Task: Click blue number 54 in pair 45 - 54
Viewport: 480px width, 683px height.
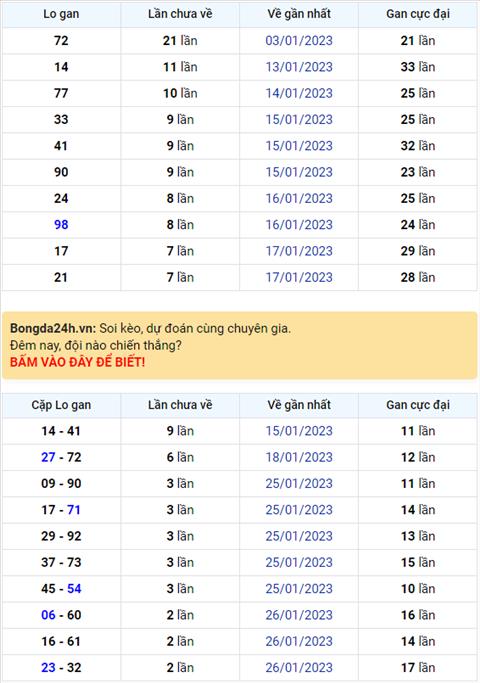Action: tap(74, 588)
